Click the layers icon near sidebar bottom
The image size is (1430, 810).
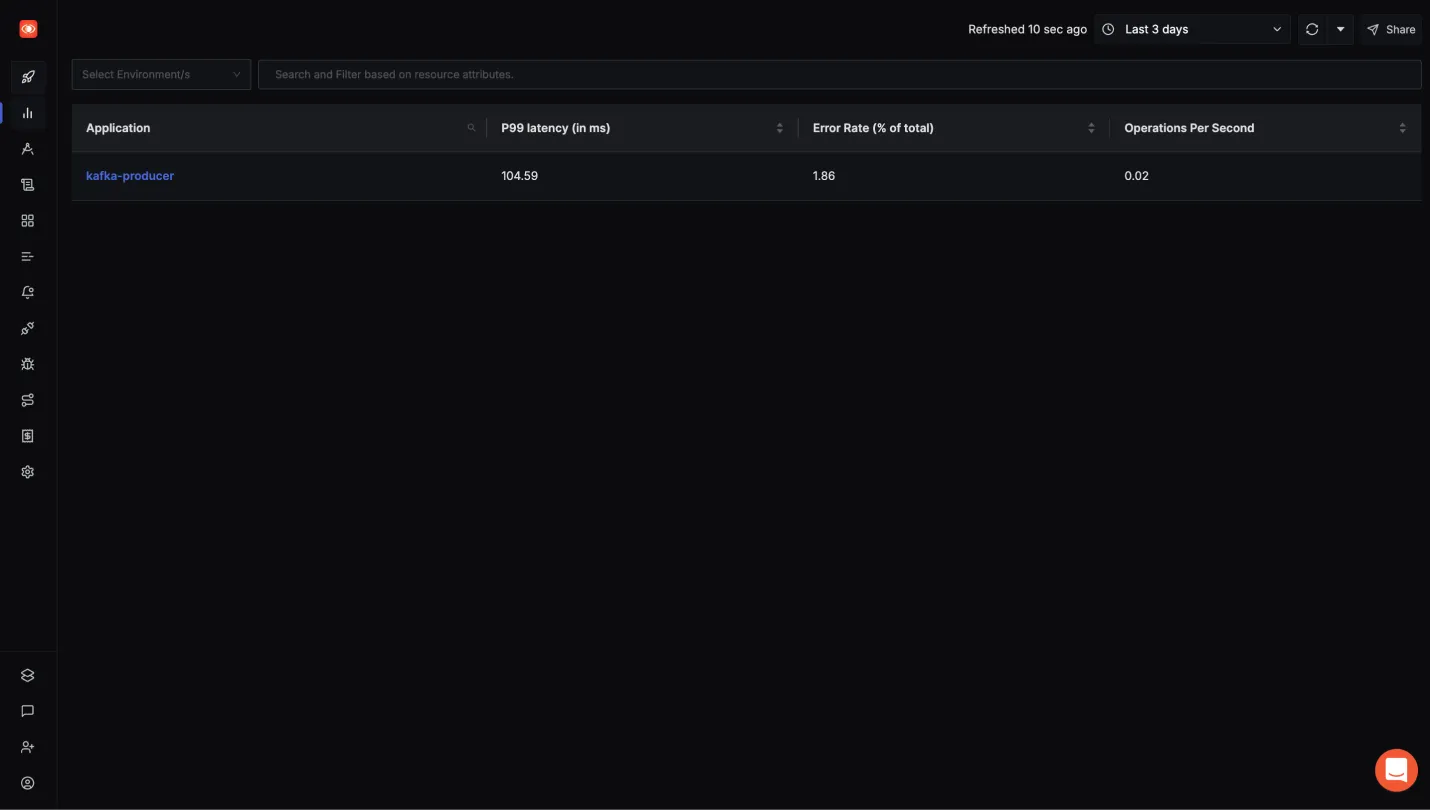pyautogui.click(x=28, y=675)
